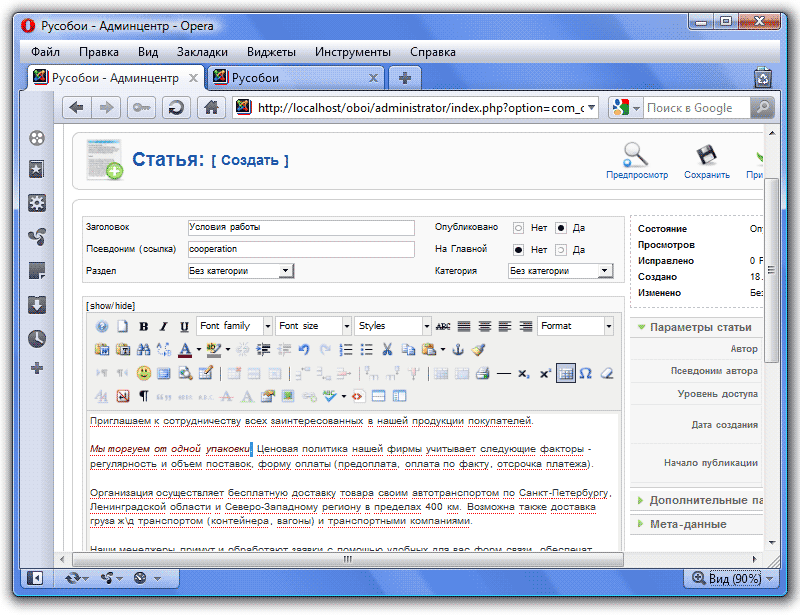Switch to the second Русобои tab
Viewport: 800px width, 616px height.
[295, 78]
